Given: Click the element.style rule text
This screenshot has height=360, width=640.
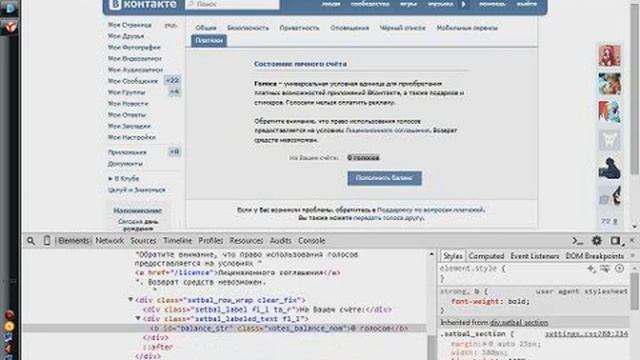Looking at the screenshot, I should [473, 269].
